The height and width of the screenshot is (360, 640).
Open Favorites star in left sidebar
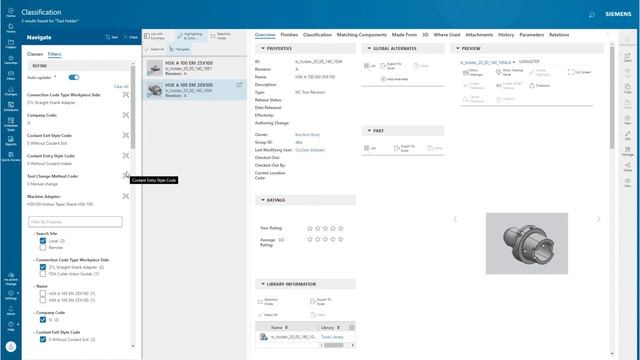11,60
